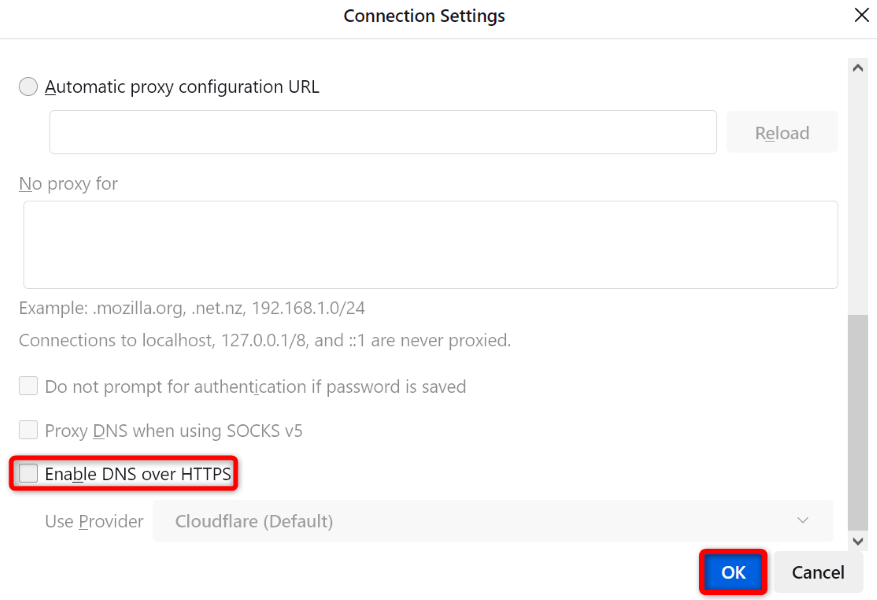
Task: Click the Automatic proxy configuration URL label
Action: click(182, 87)
